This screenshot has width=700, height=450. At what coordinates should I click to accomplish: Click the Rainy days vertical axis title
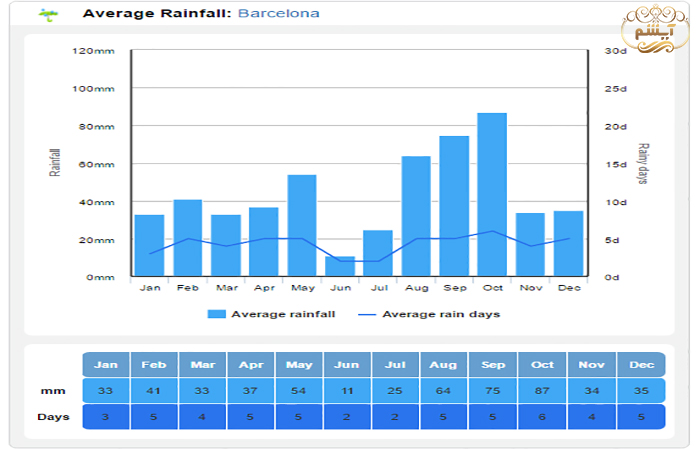click(x=643, y=163)
